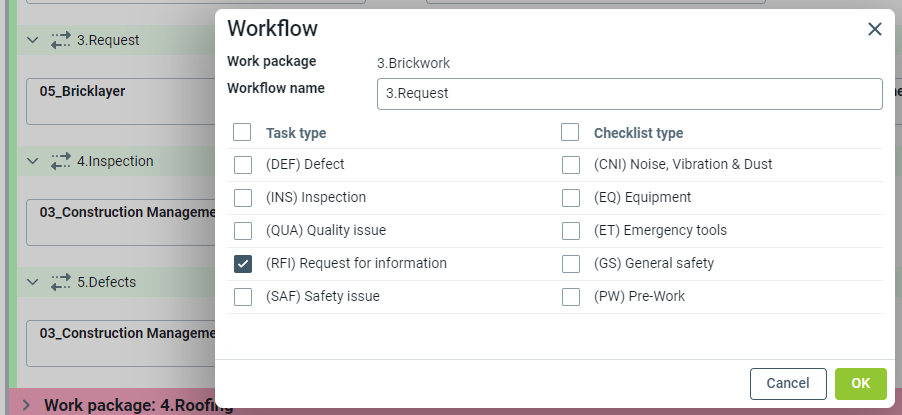The height and width of the screenshot is (415, 902).
Task: Collapse the 3.Request workflow section
Action: tap(32, 40)
